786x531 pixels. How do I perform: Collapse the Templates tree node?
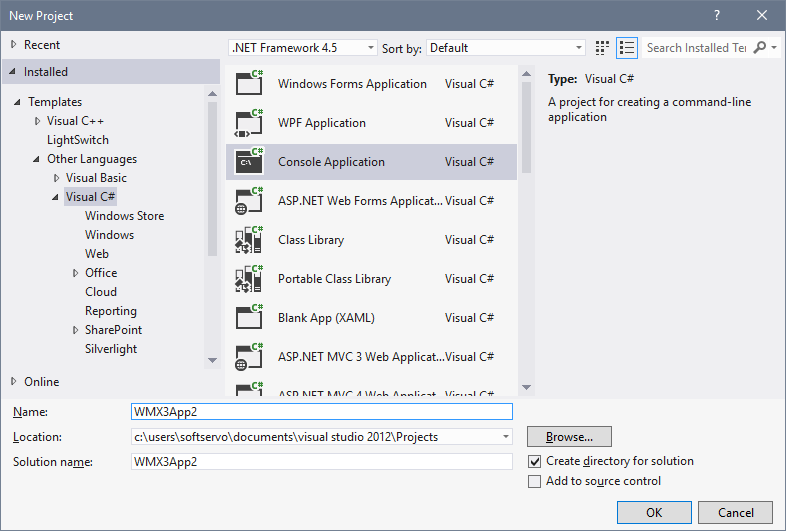point(18,102)
